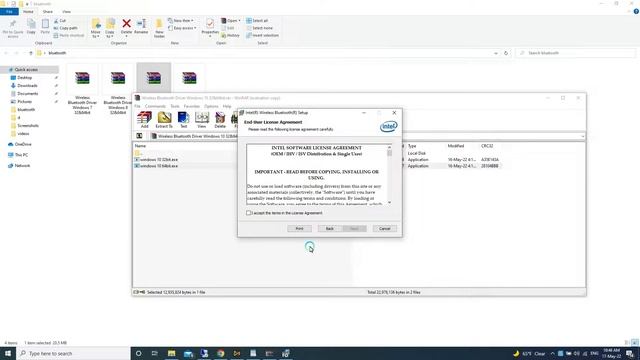Screen dimensions: 640x360
Task: Click Select all in Explorer ribbon
Action: coord(257,20)
